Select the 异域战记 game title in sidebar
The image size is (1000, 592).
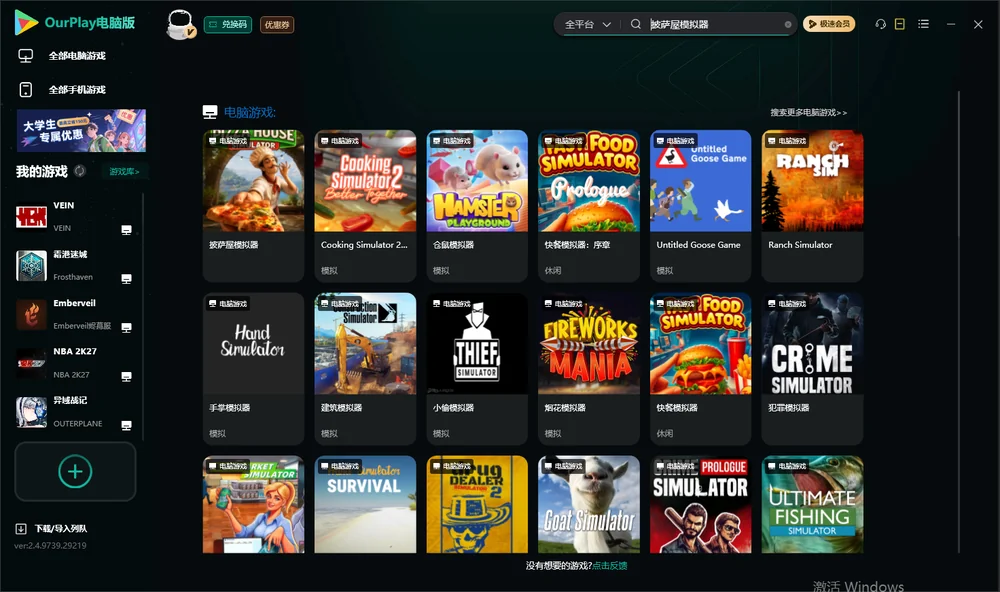(70, 400)
